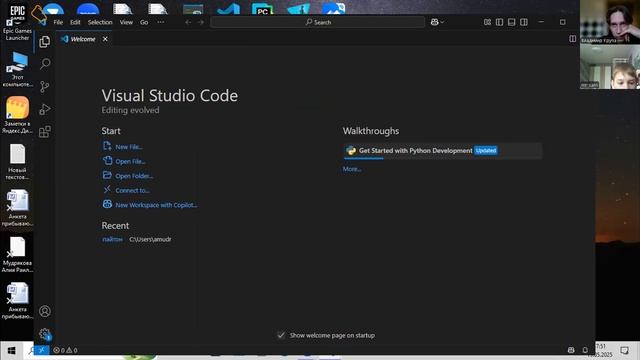Click the Copilot chat icon in title bar
This screenshot has height=360, width=640.
pyautogui.click(x=434, y=22)
